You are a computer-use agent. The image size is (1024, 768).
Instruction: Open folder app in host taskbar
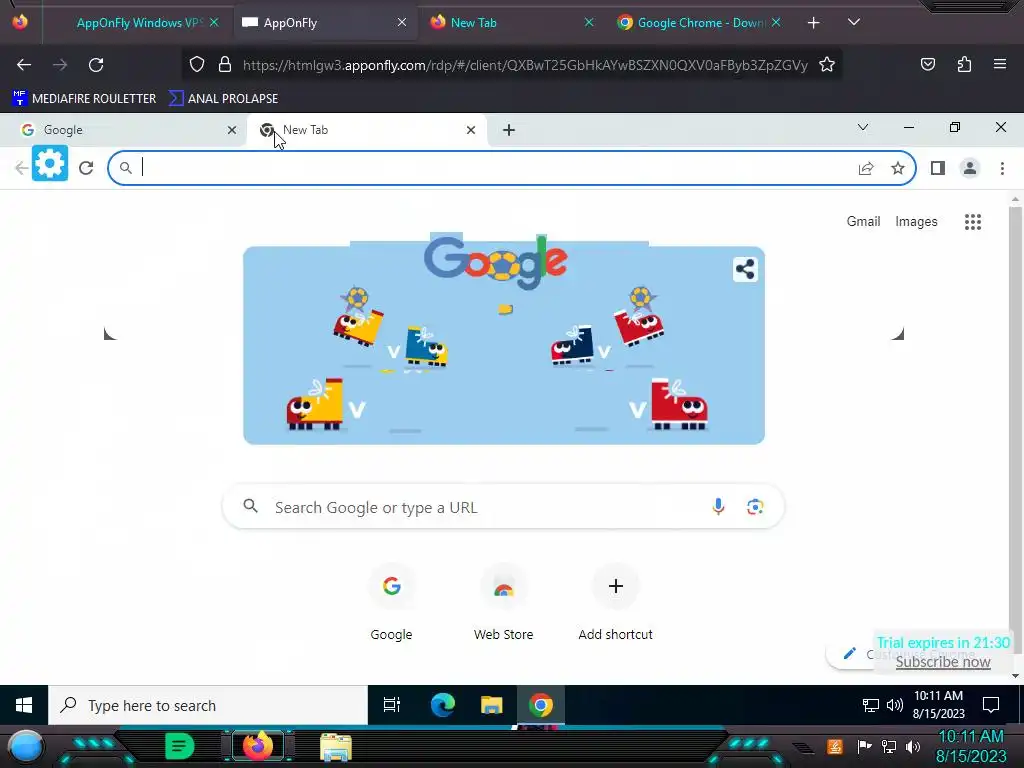pyautogui.click(x=336, y=746)
